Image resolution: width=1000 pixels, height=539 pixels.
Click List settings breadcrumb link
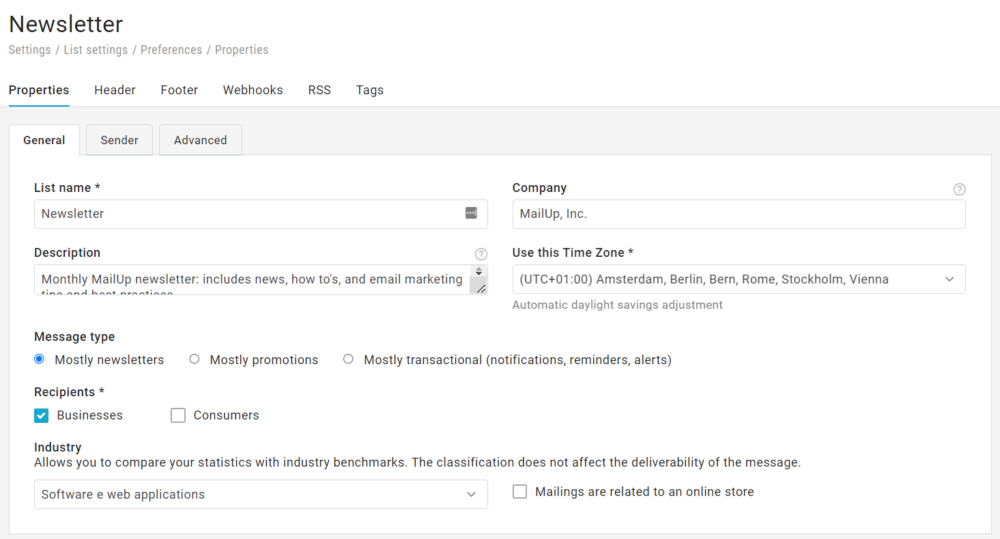tap(96, 50)
